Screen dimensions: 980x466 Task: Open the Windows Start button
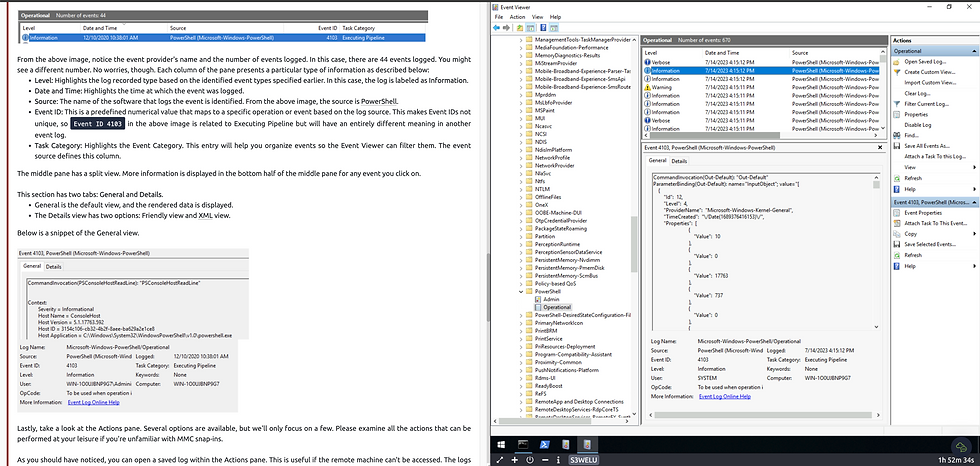(x=501, y=445)
